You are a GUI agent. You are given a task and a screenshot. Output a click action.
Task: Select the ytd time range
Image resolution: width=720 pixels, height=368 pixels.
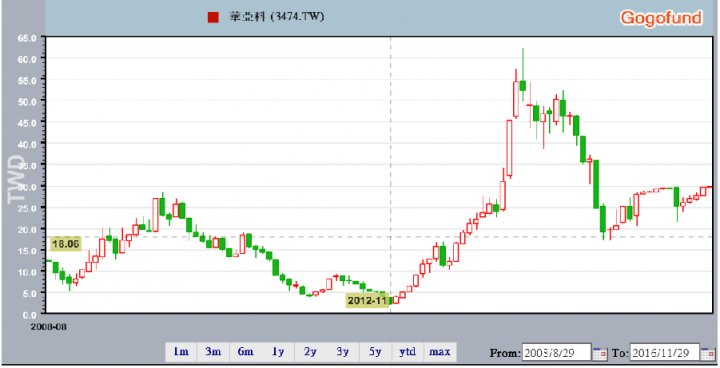407,352
